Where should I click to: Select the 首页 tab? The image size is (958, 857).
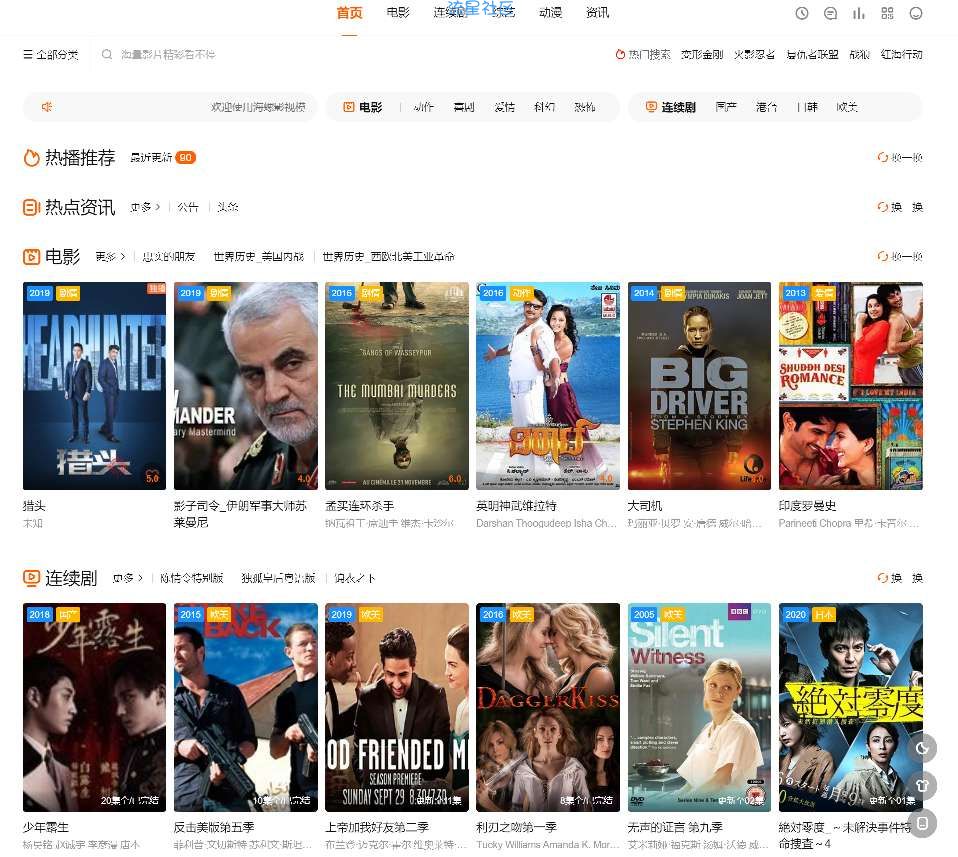point(349,13)
